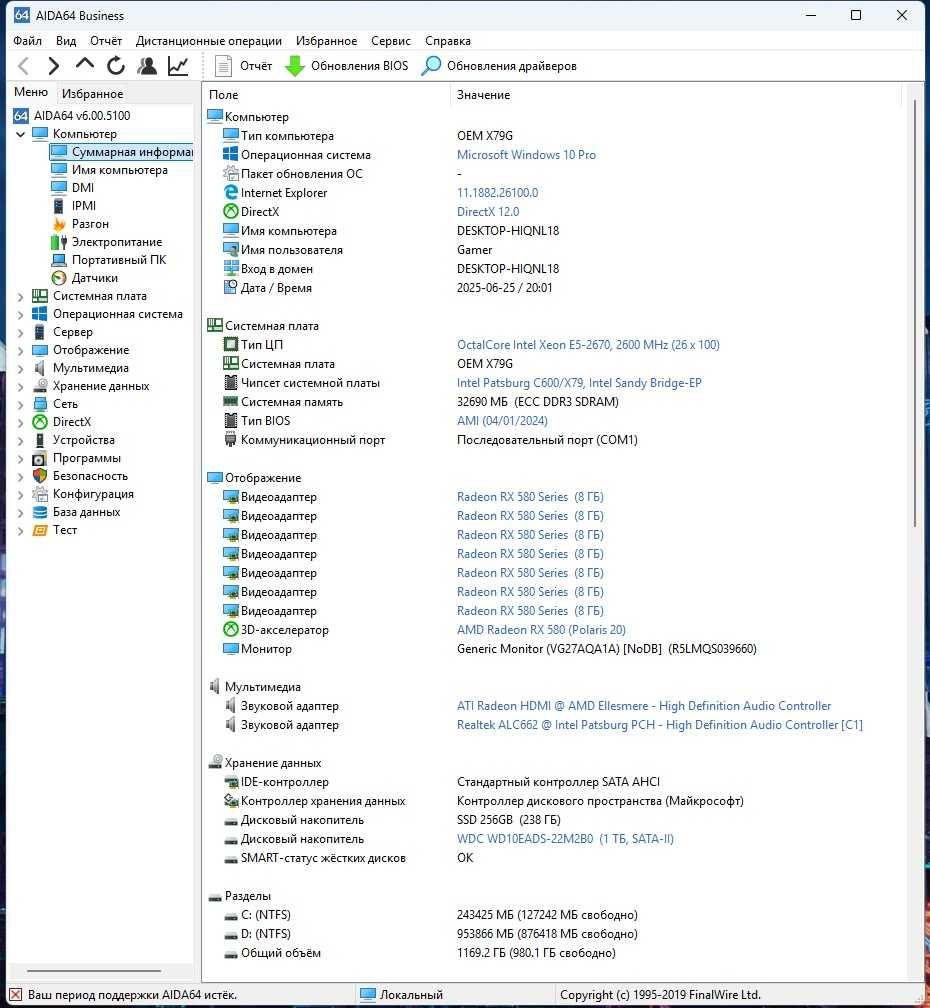Click the Тест benchmark icon in tree

click(x=40, y=530)
